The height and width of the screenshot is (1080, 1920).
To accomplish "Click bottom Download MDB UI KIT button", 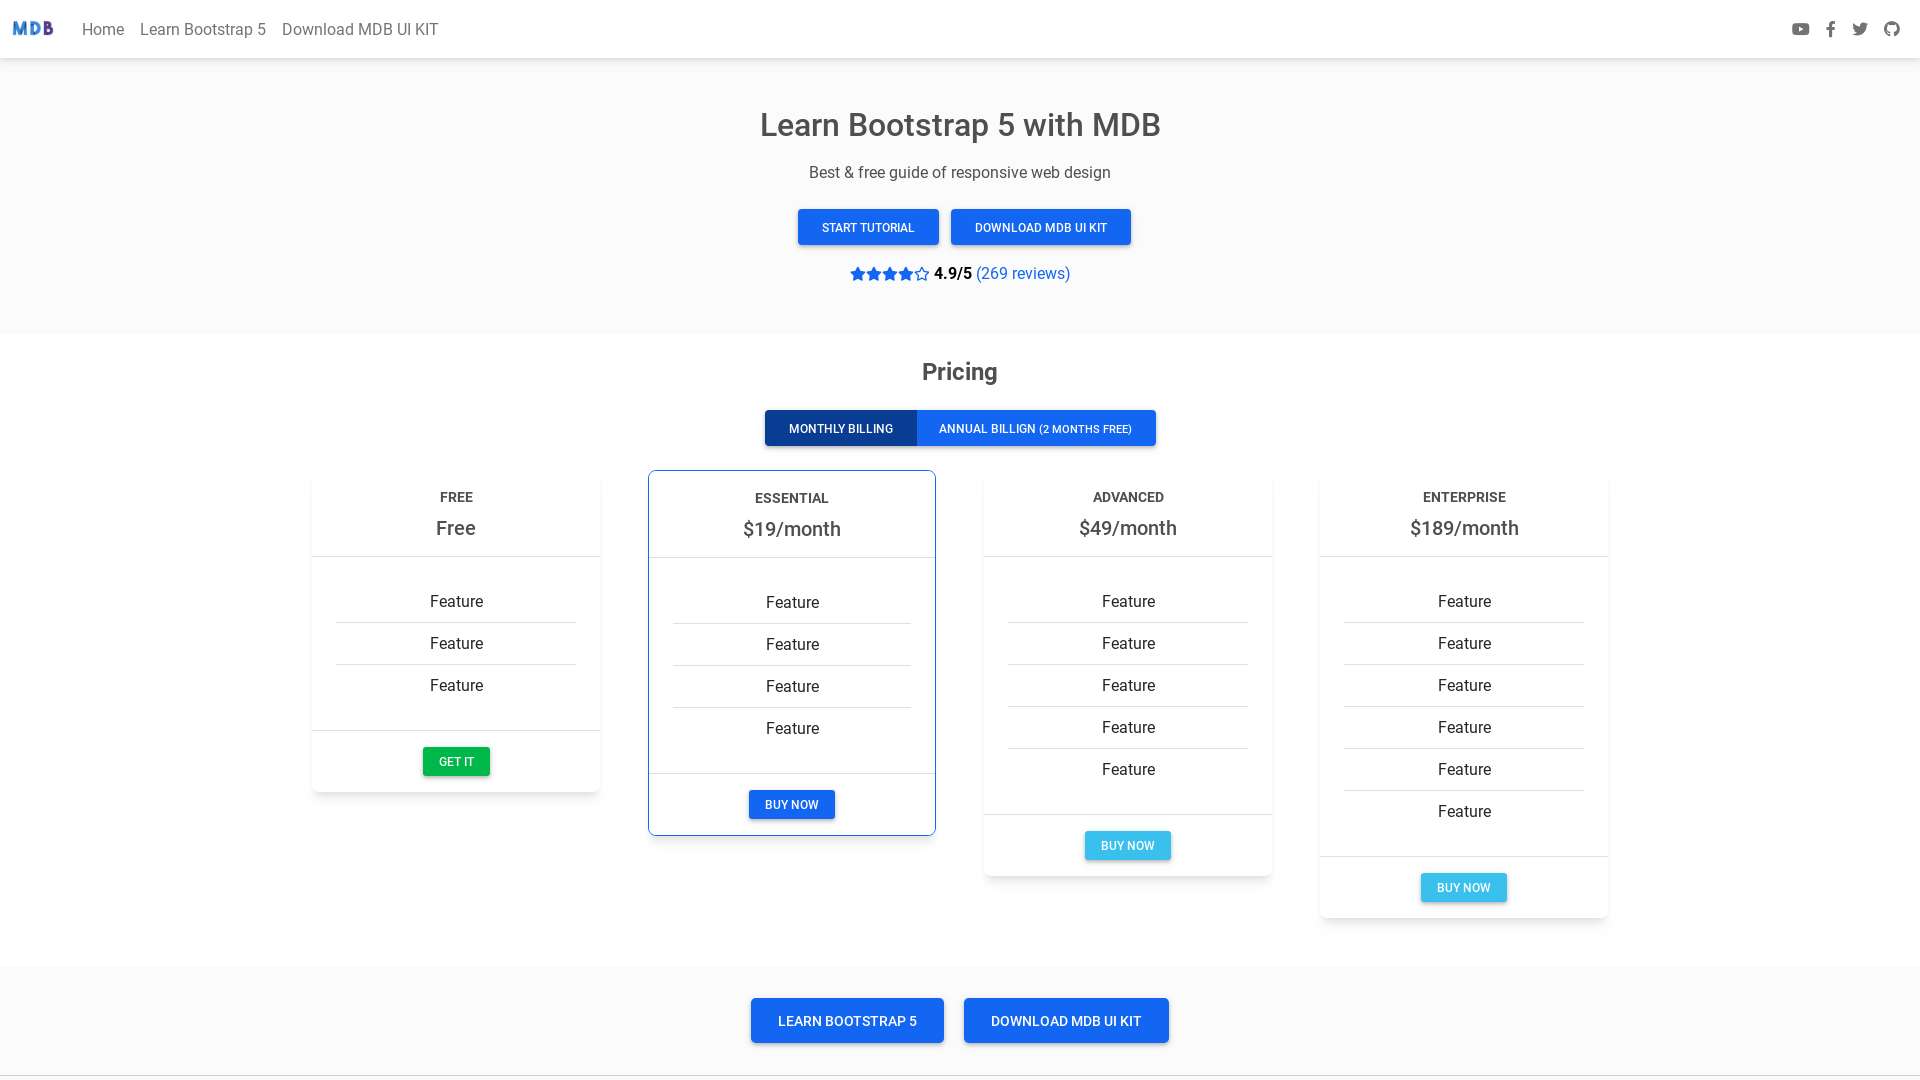I will click(1066, 1020).
